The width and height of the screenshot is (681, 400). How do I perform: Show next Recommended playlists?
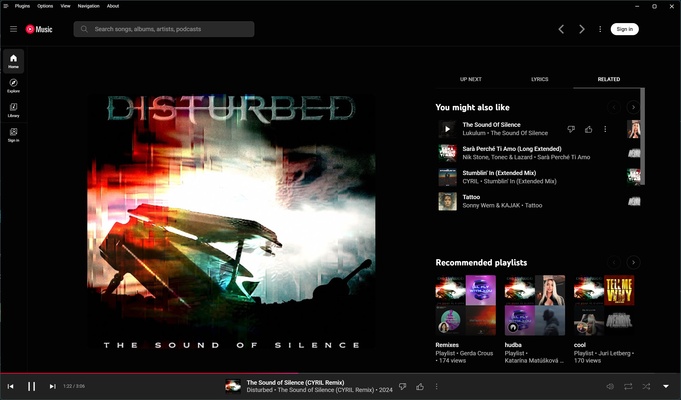click(633, 262)
